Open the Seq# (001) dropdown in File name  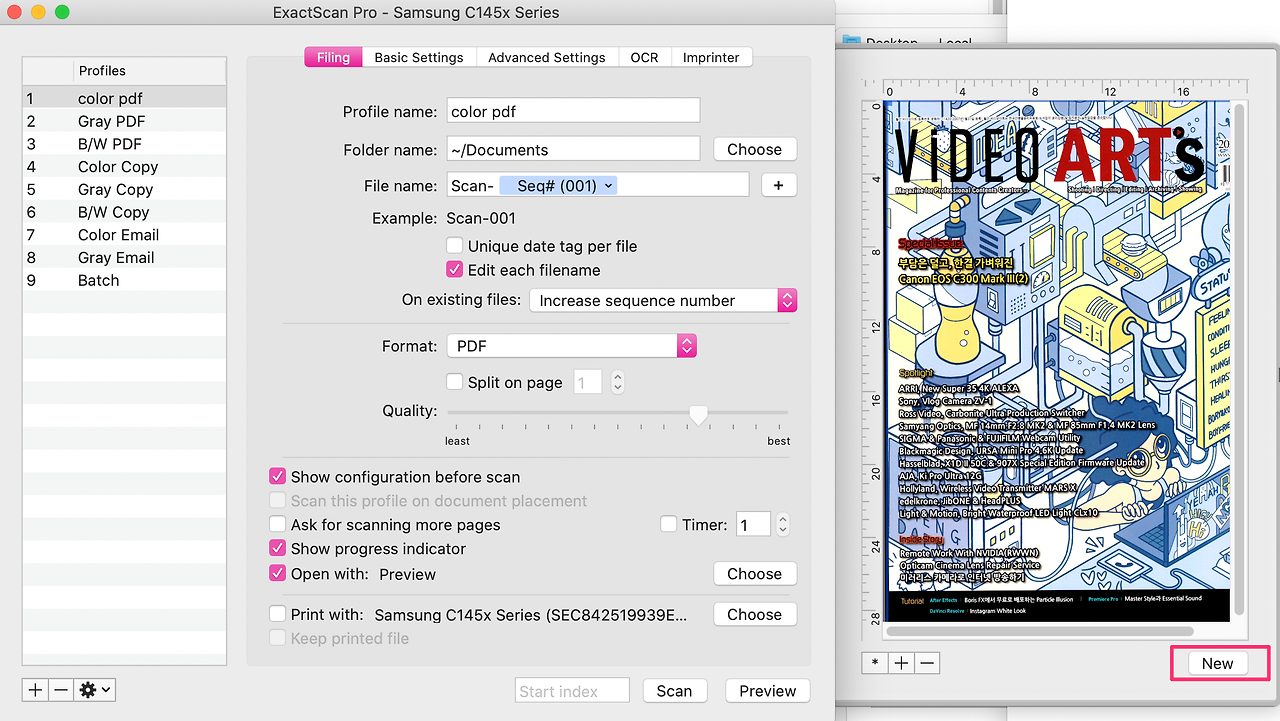pos(558,184)
